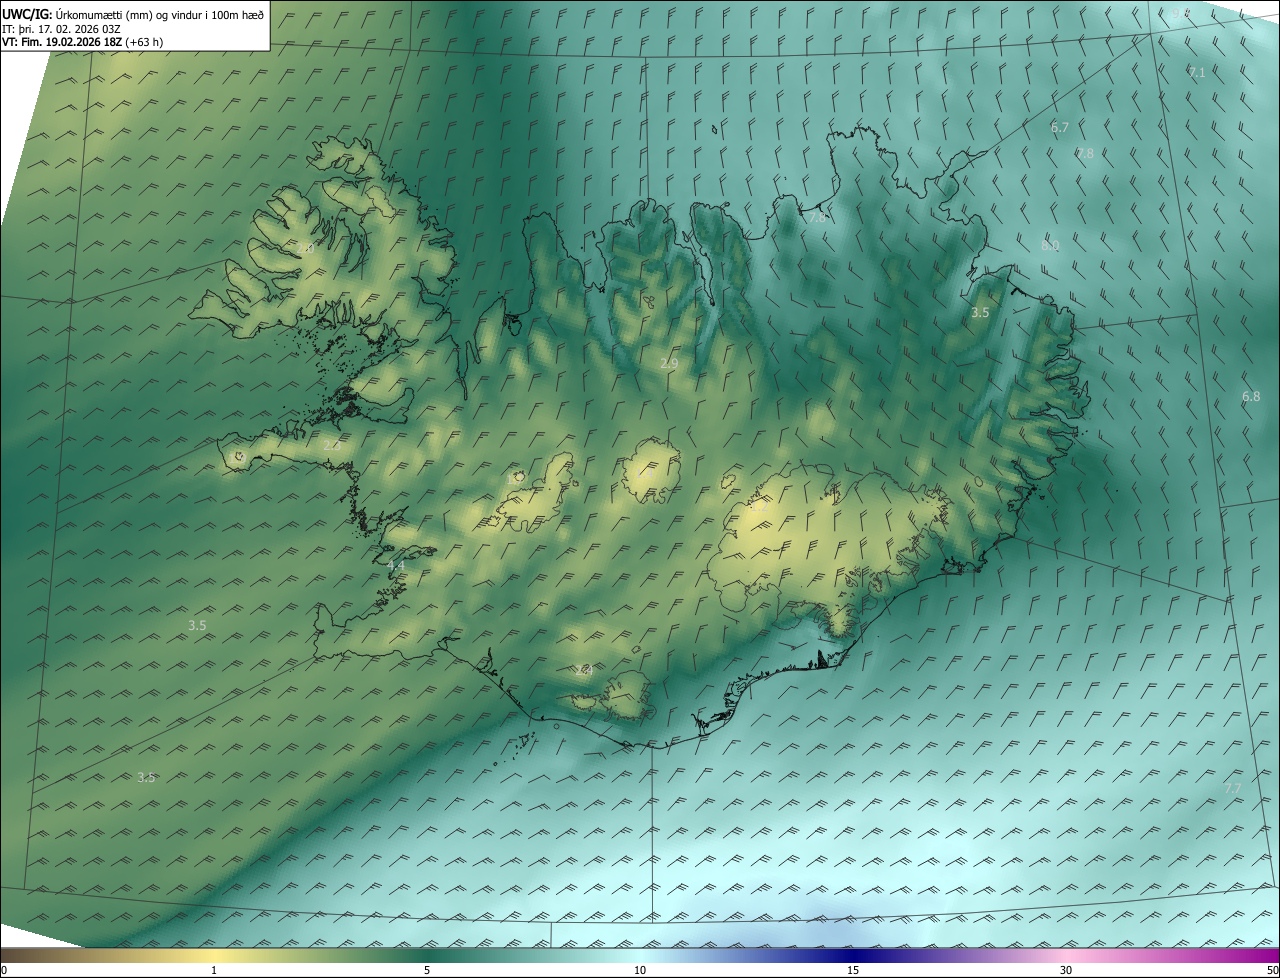Image resolution: width=1280 pixels, height=978 pixels.
Task: Click the precipitation value 2.0 in the Westfjords
Action: [x=306, y=247]
